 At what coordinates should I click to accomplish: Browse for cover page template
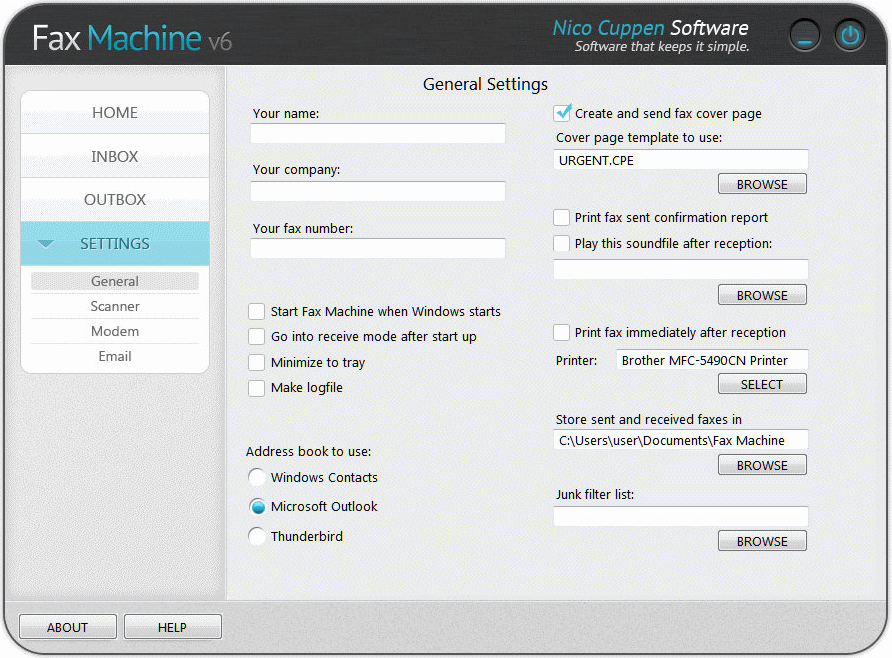tap(762, 185)
